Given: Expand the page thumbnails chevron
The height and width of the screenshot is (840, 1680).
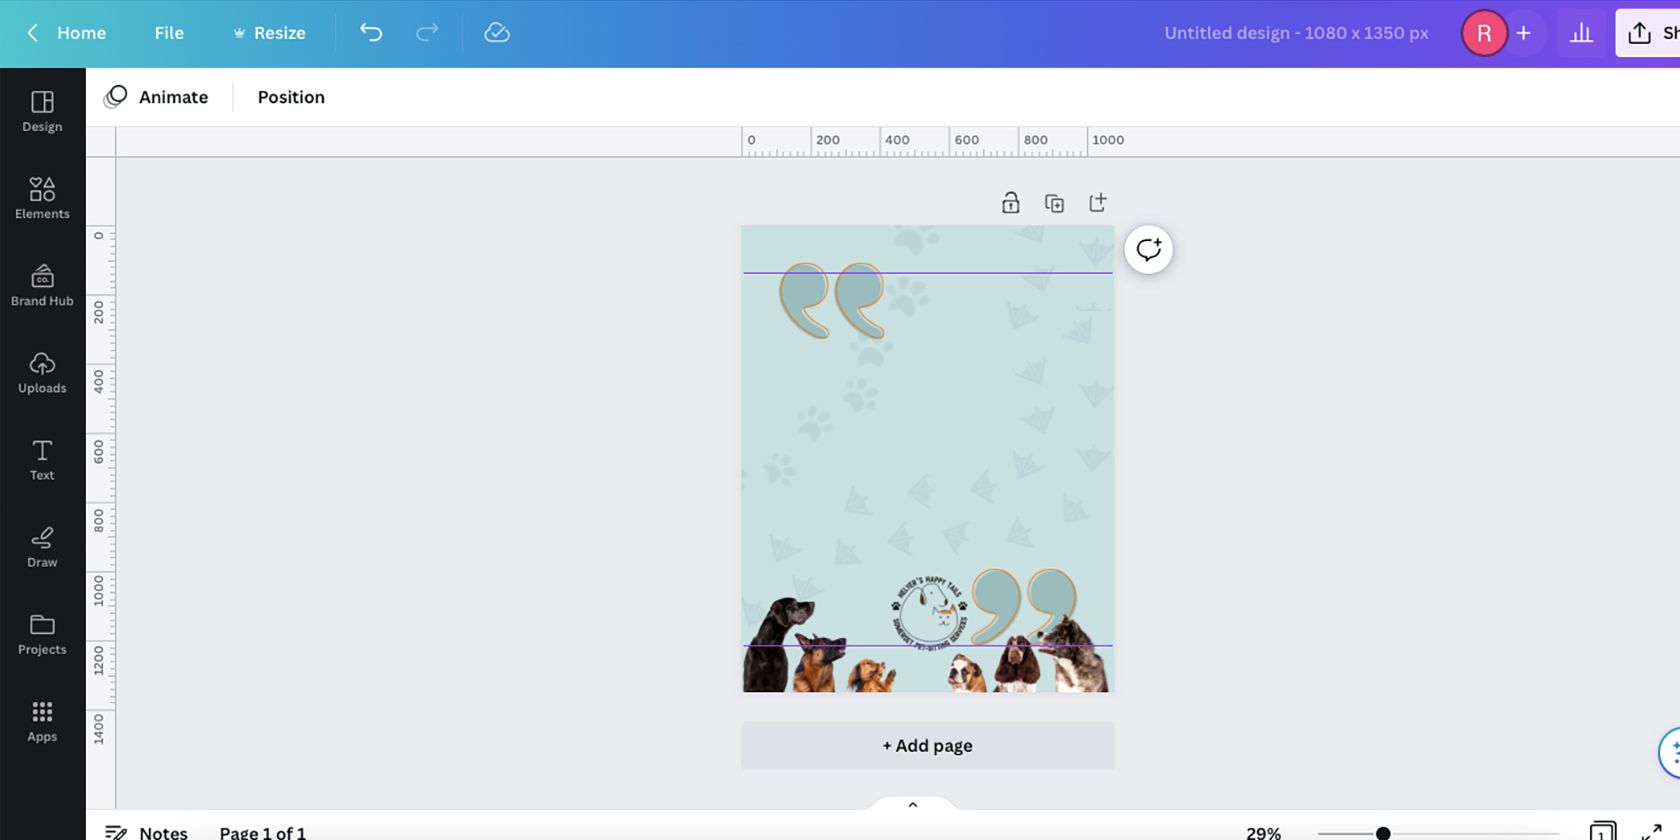Looking at the screenshot, I should click(912, 804).
